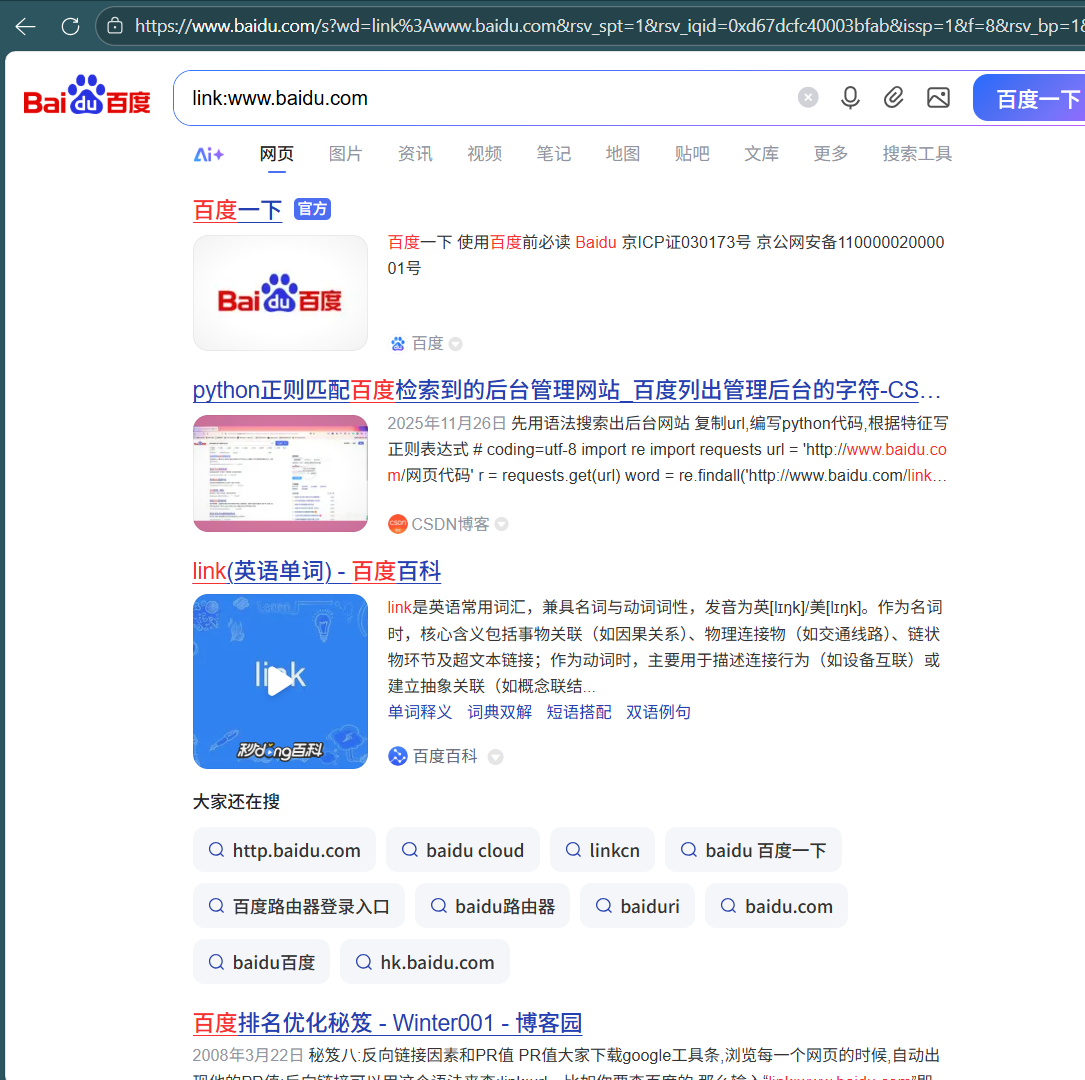Image resolution: width=1085 pixels, height=1080 pixels.
Task: Reload the page with the refresh icon
Action: tap(69, 26)
